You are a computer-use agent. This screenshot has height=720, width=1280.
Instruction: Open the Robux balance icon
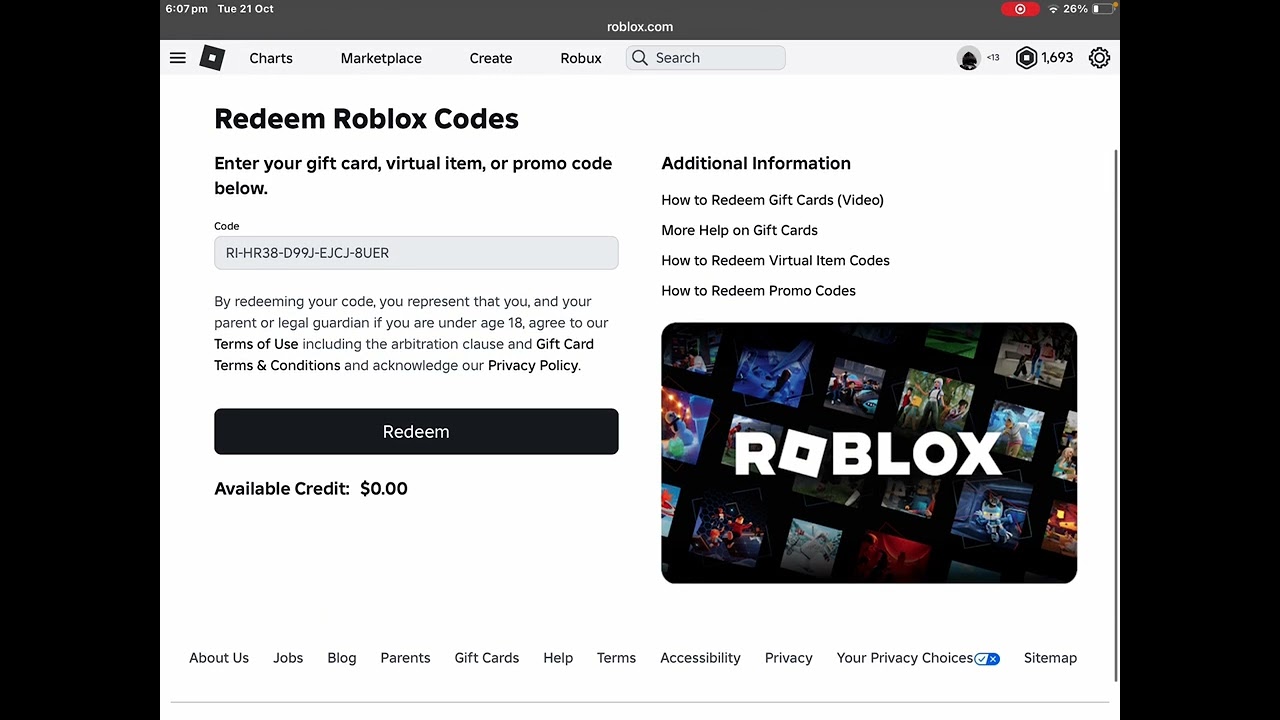(1026, 58)
